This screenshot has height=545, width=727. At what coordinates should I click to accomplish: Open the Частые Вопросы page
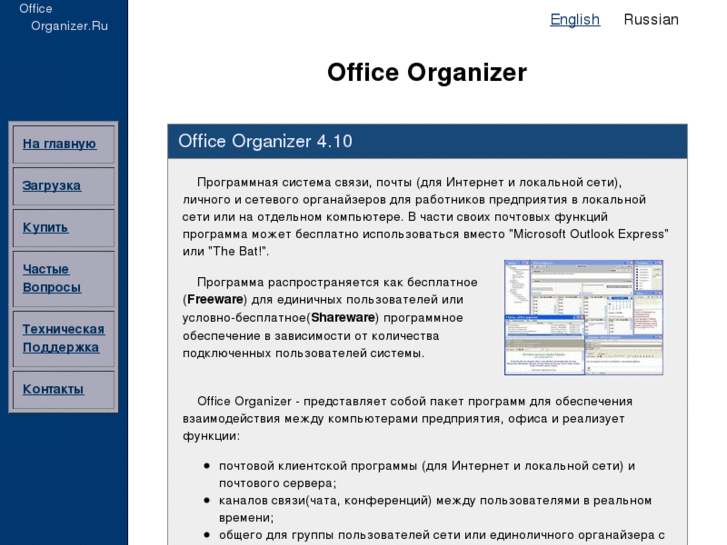51,278
